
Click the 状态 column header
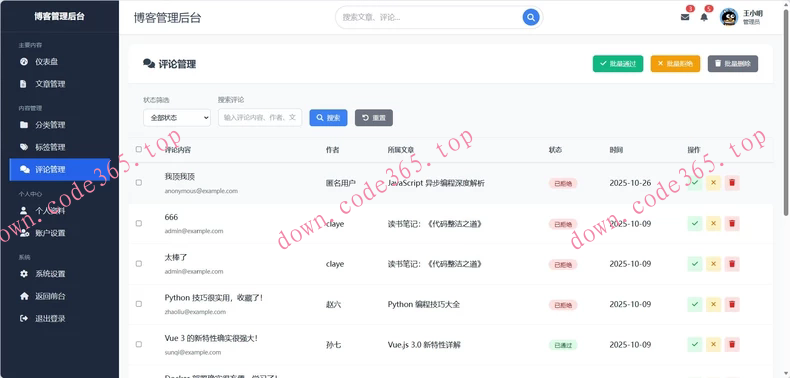555,150
